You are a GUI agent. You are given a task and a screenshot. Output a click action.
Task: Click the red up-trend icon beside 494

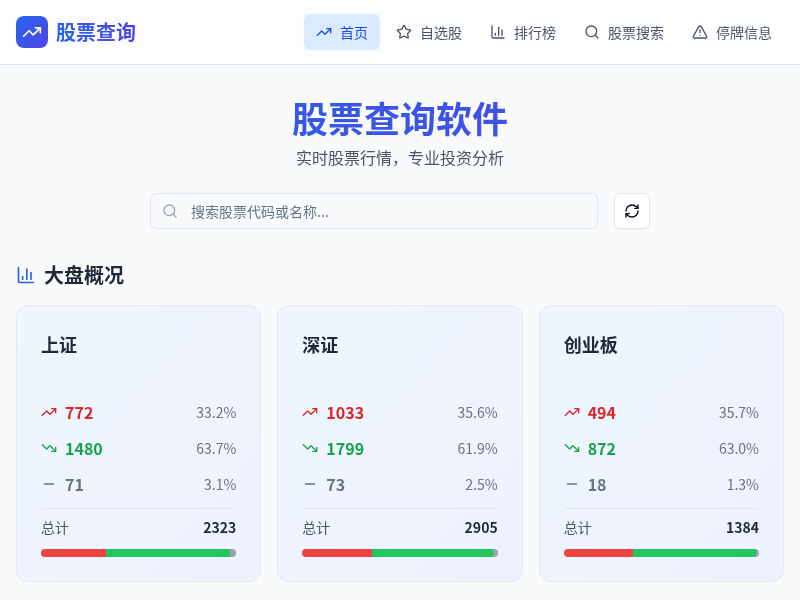[572, 412]
